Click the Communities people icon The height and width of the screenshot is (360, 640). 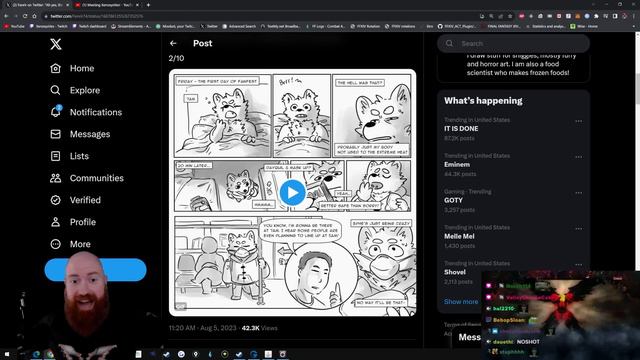click(56, 178)
